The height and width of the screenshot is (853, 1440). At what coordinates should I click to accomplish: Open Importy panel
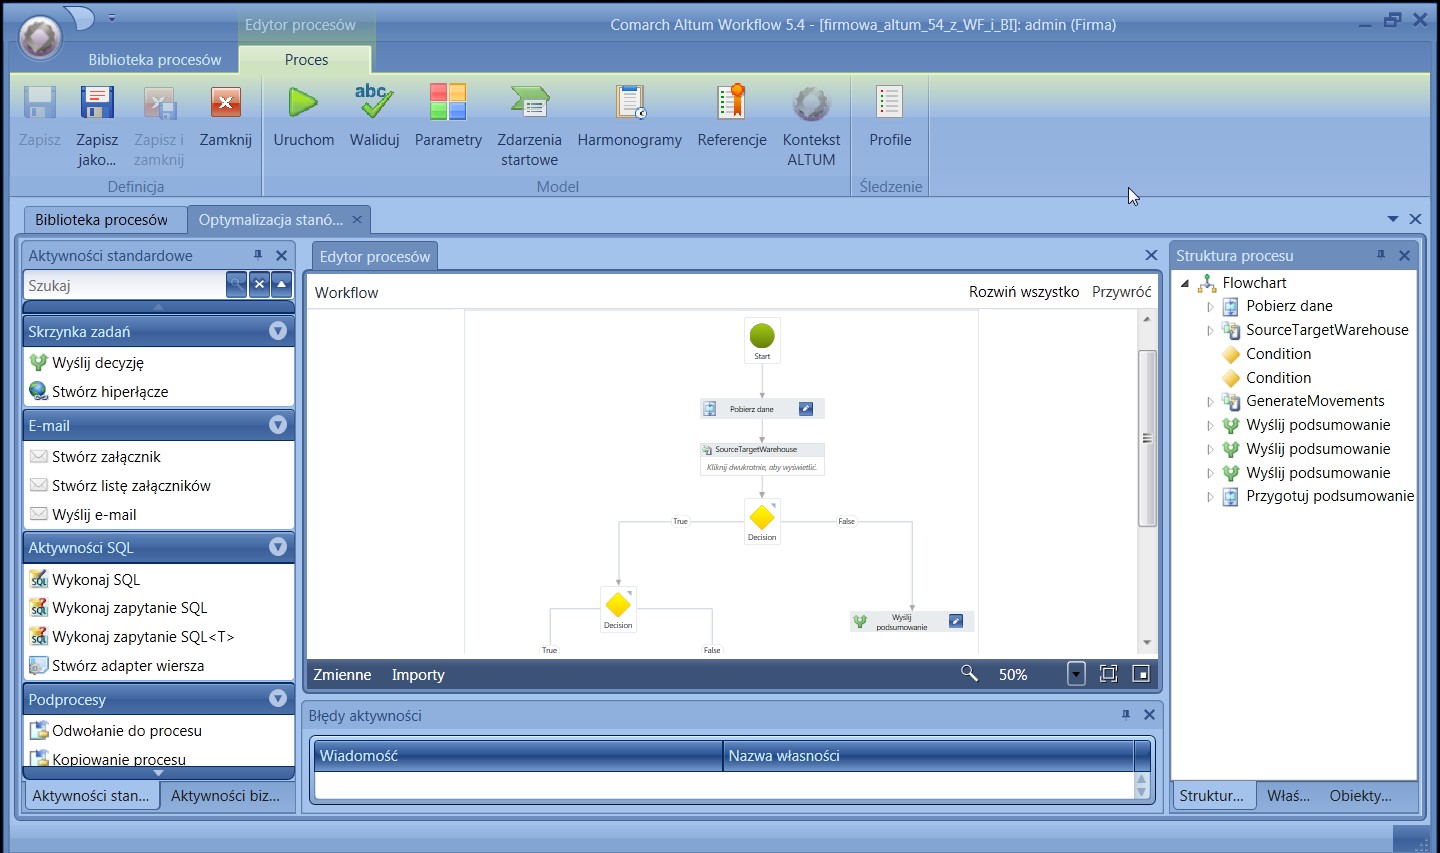coord(418,674)
